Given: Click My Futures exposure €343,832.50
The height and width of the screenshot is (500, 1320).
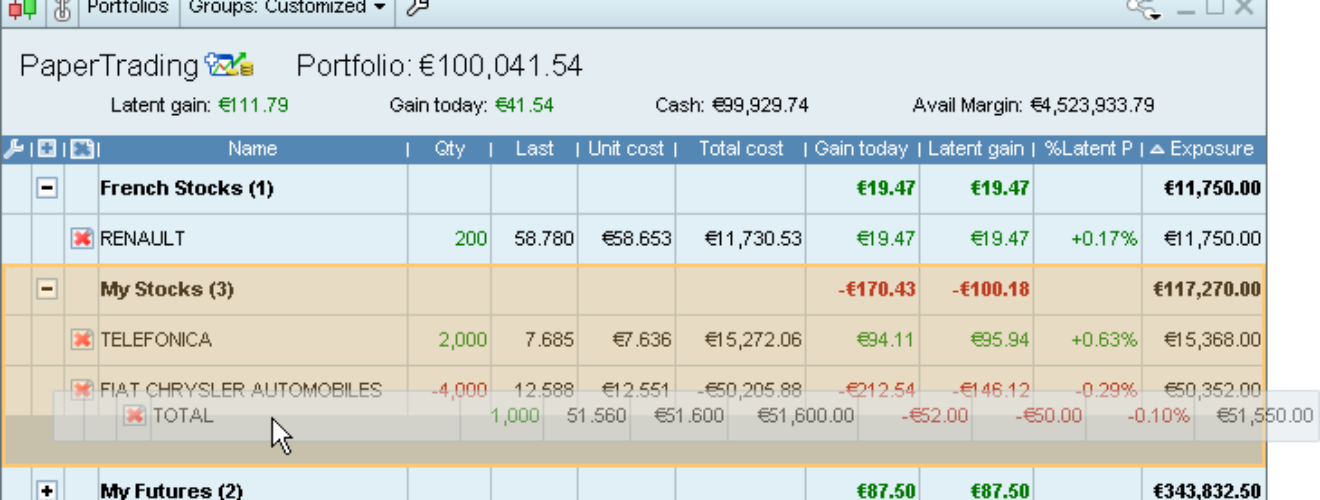Looking at the screenshot, I should coord(1207,491).
